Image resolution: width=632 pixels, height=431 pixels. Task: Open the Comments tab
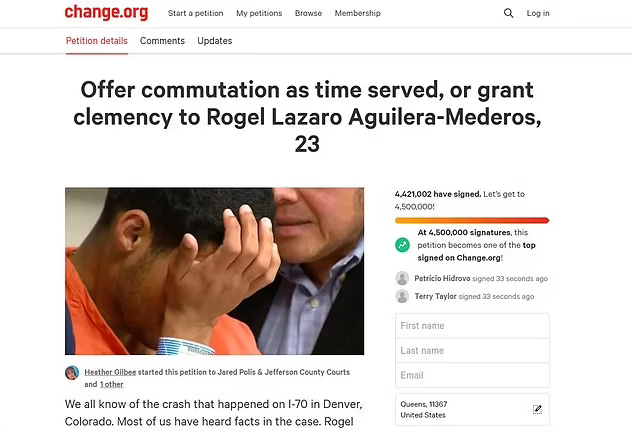(x=162, y=41)
